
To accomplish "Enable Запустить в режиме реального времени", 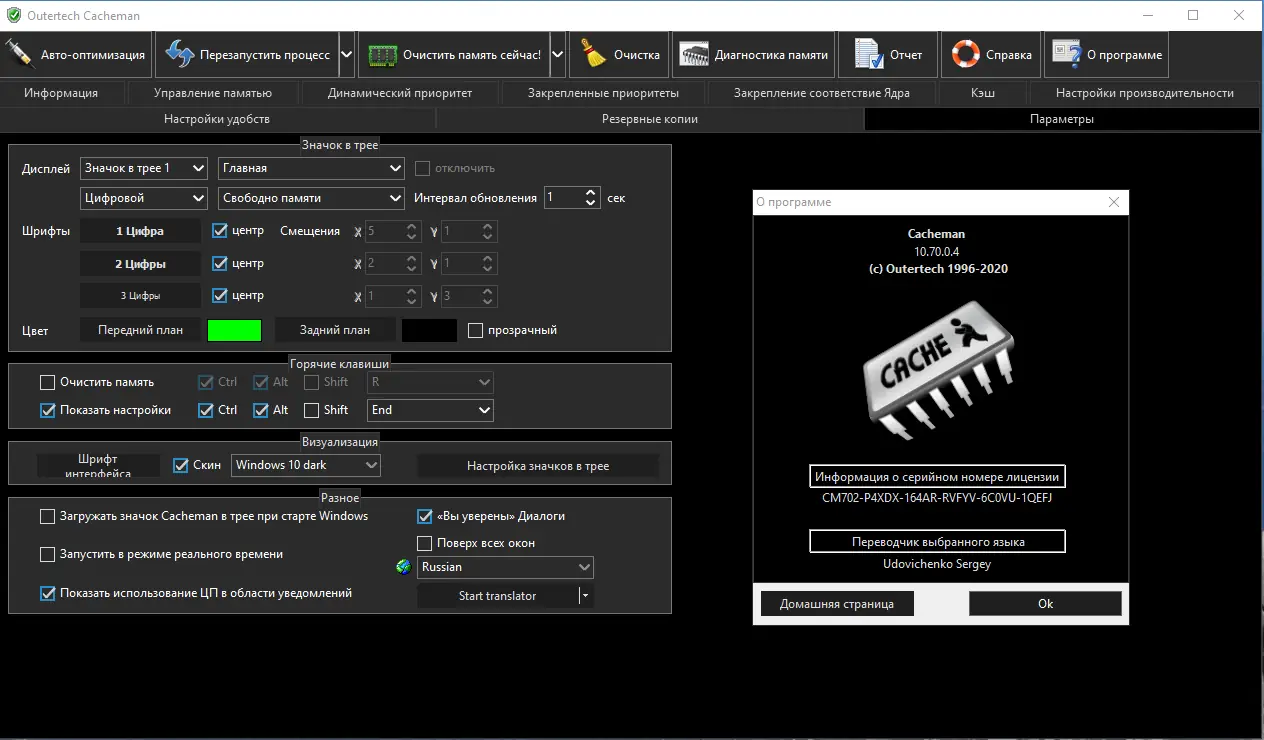I will (47, 554).
